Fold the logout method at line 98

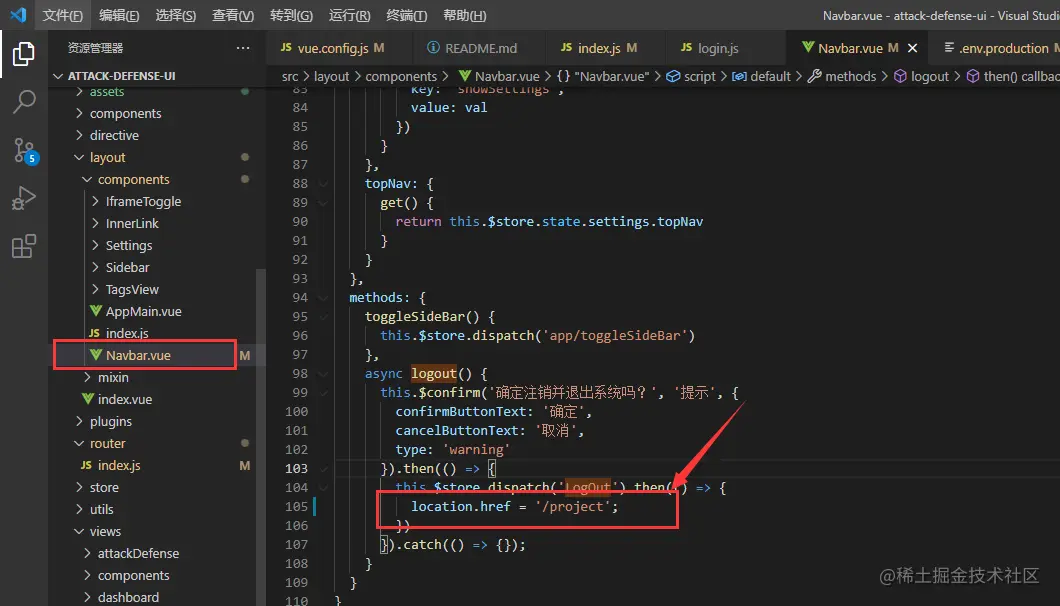pos(323,373)
